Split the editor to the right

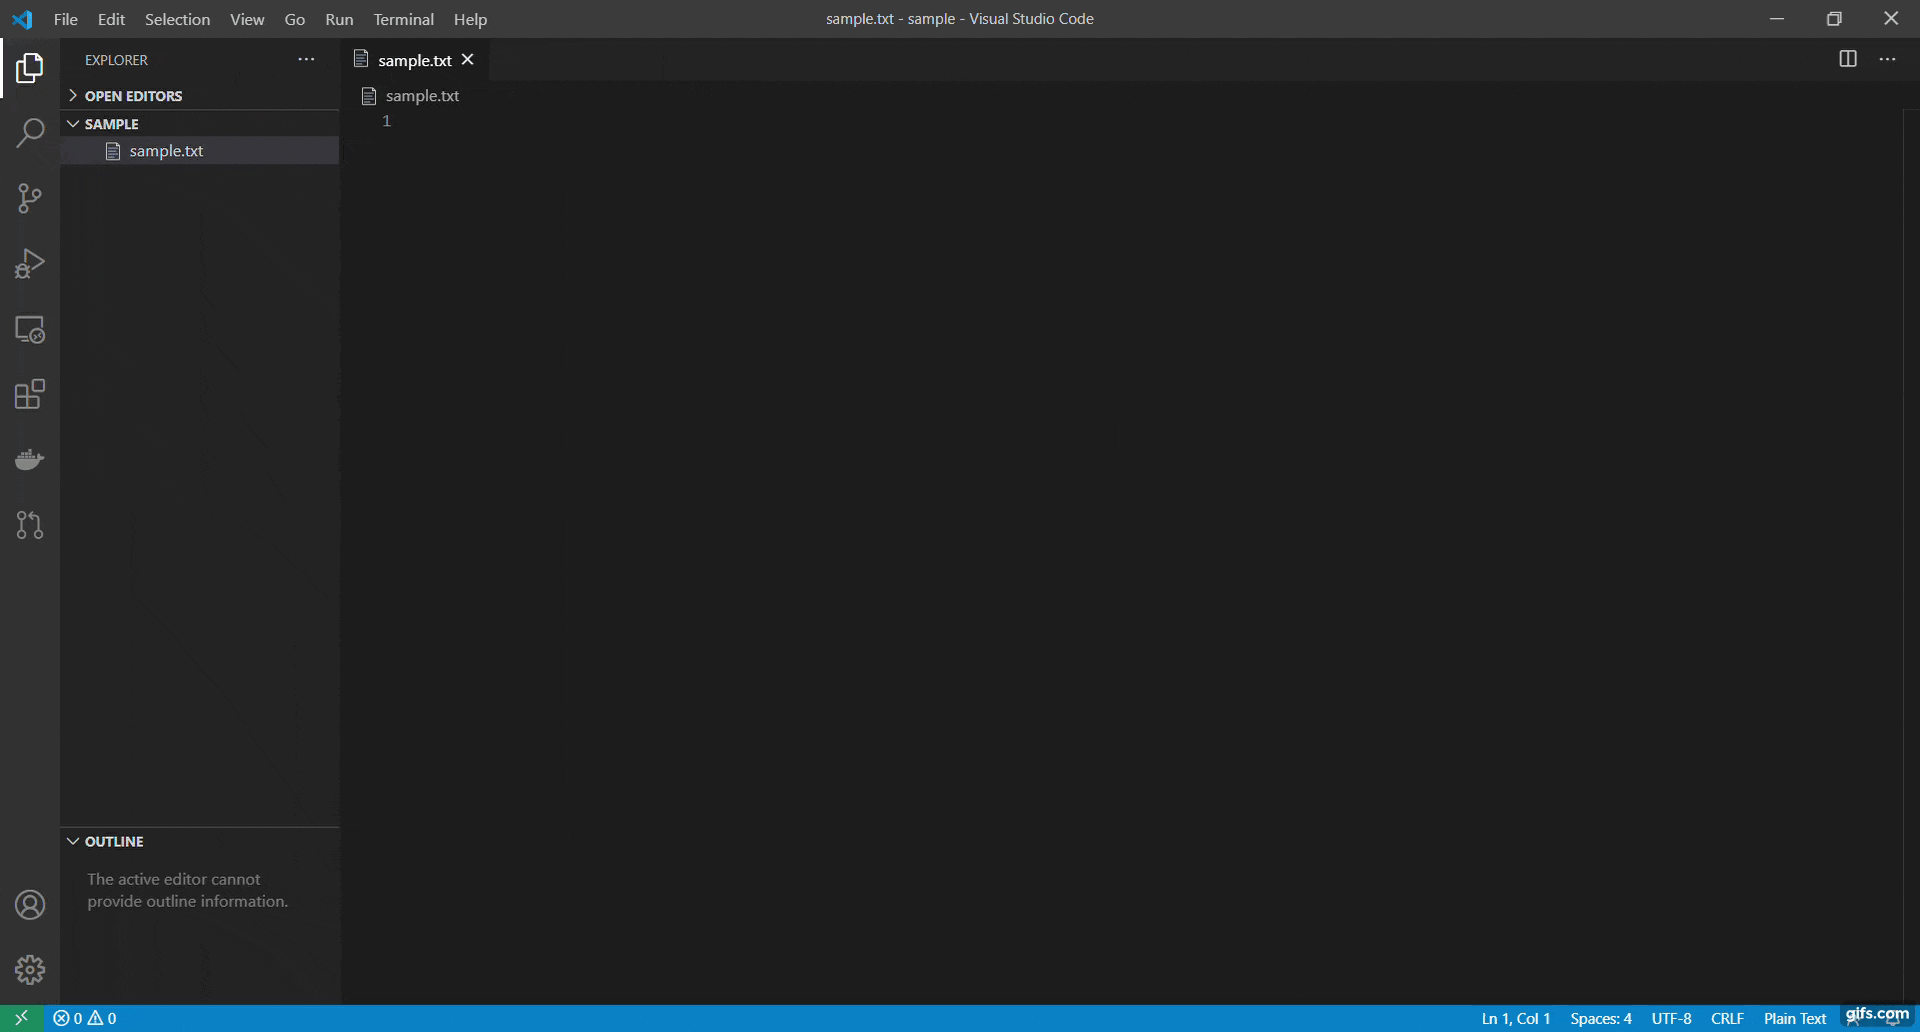(1848, 59)
